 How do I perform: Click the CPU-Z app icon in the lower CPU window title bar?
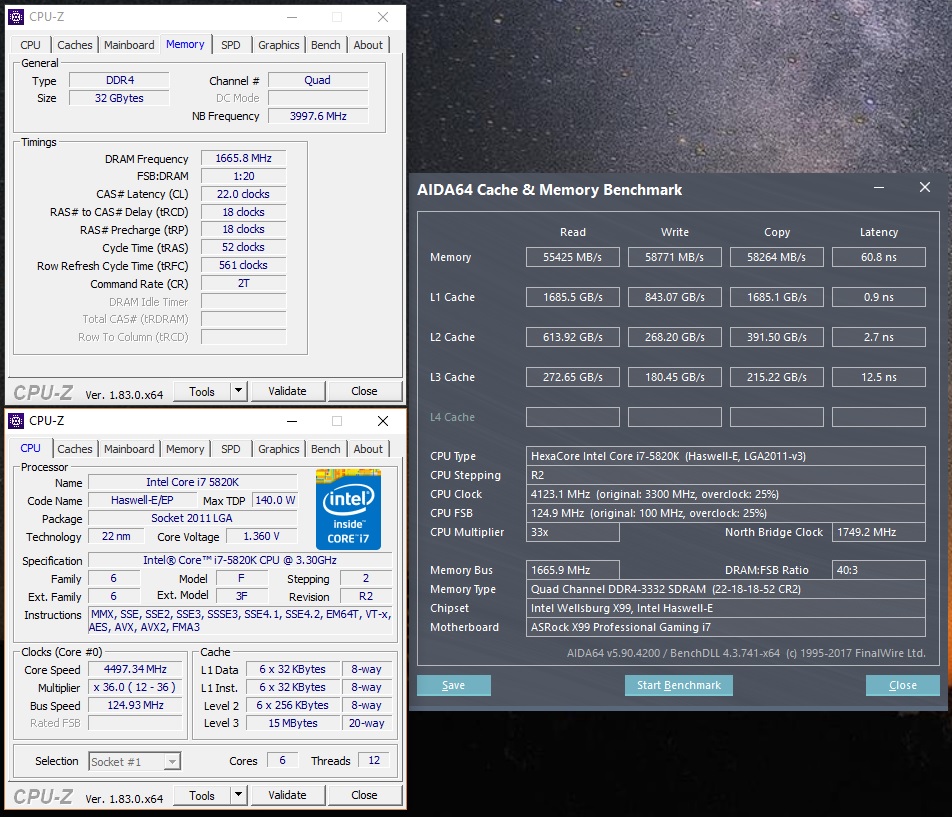pos(16,421)
